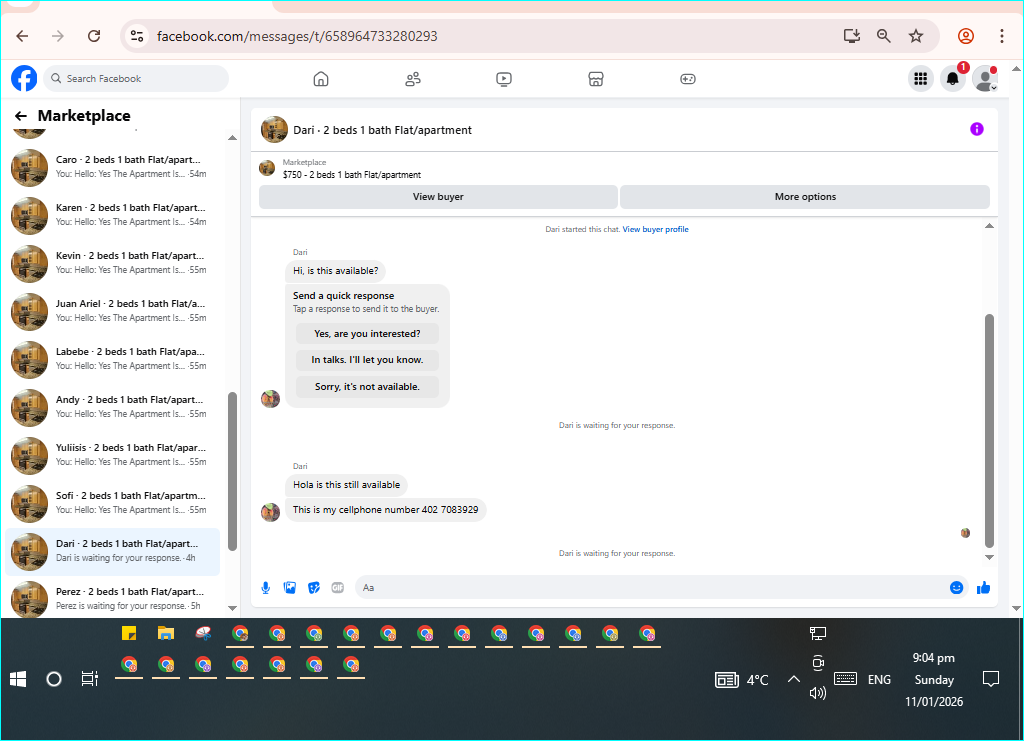
Task: Click the Facebook logo icon
Action: pos(24,78)
